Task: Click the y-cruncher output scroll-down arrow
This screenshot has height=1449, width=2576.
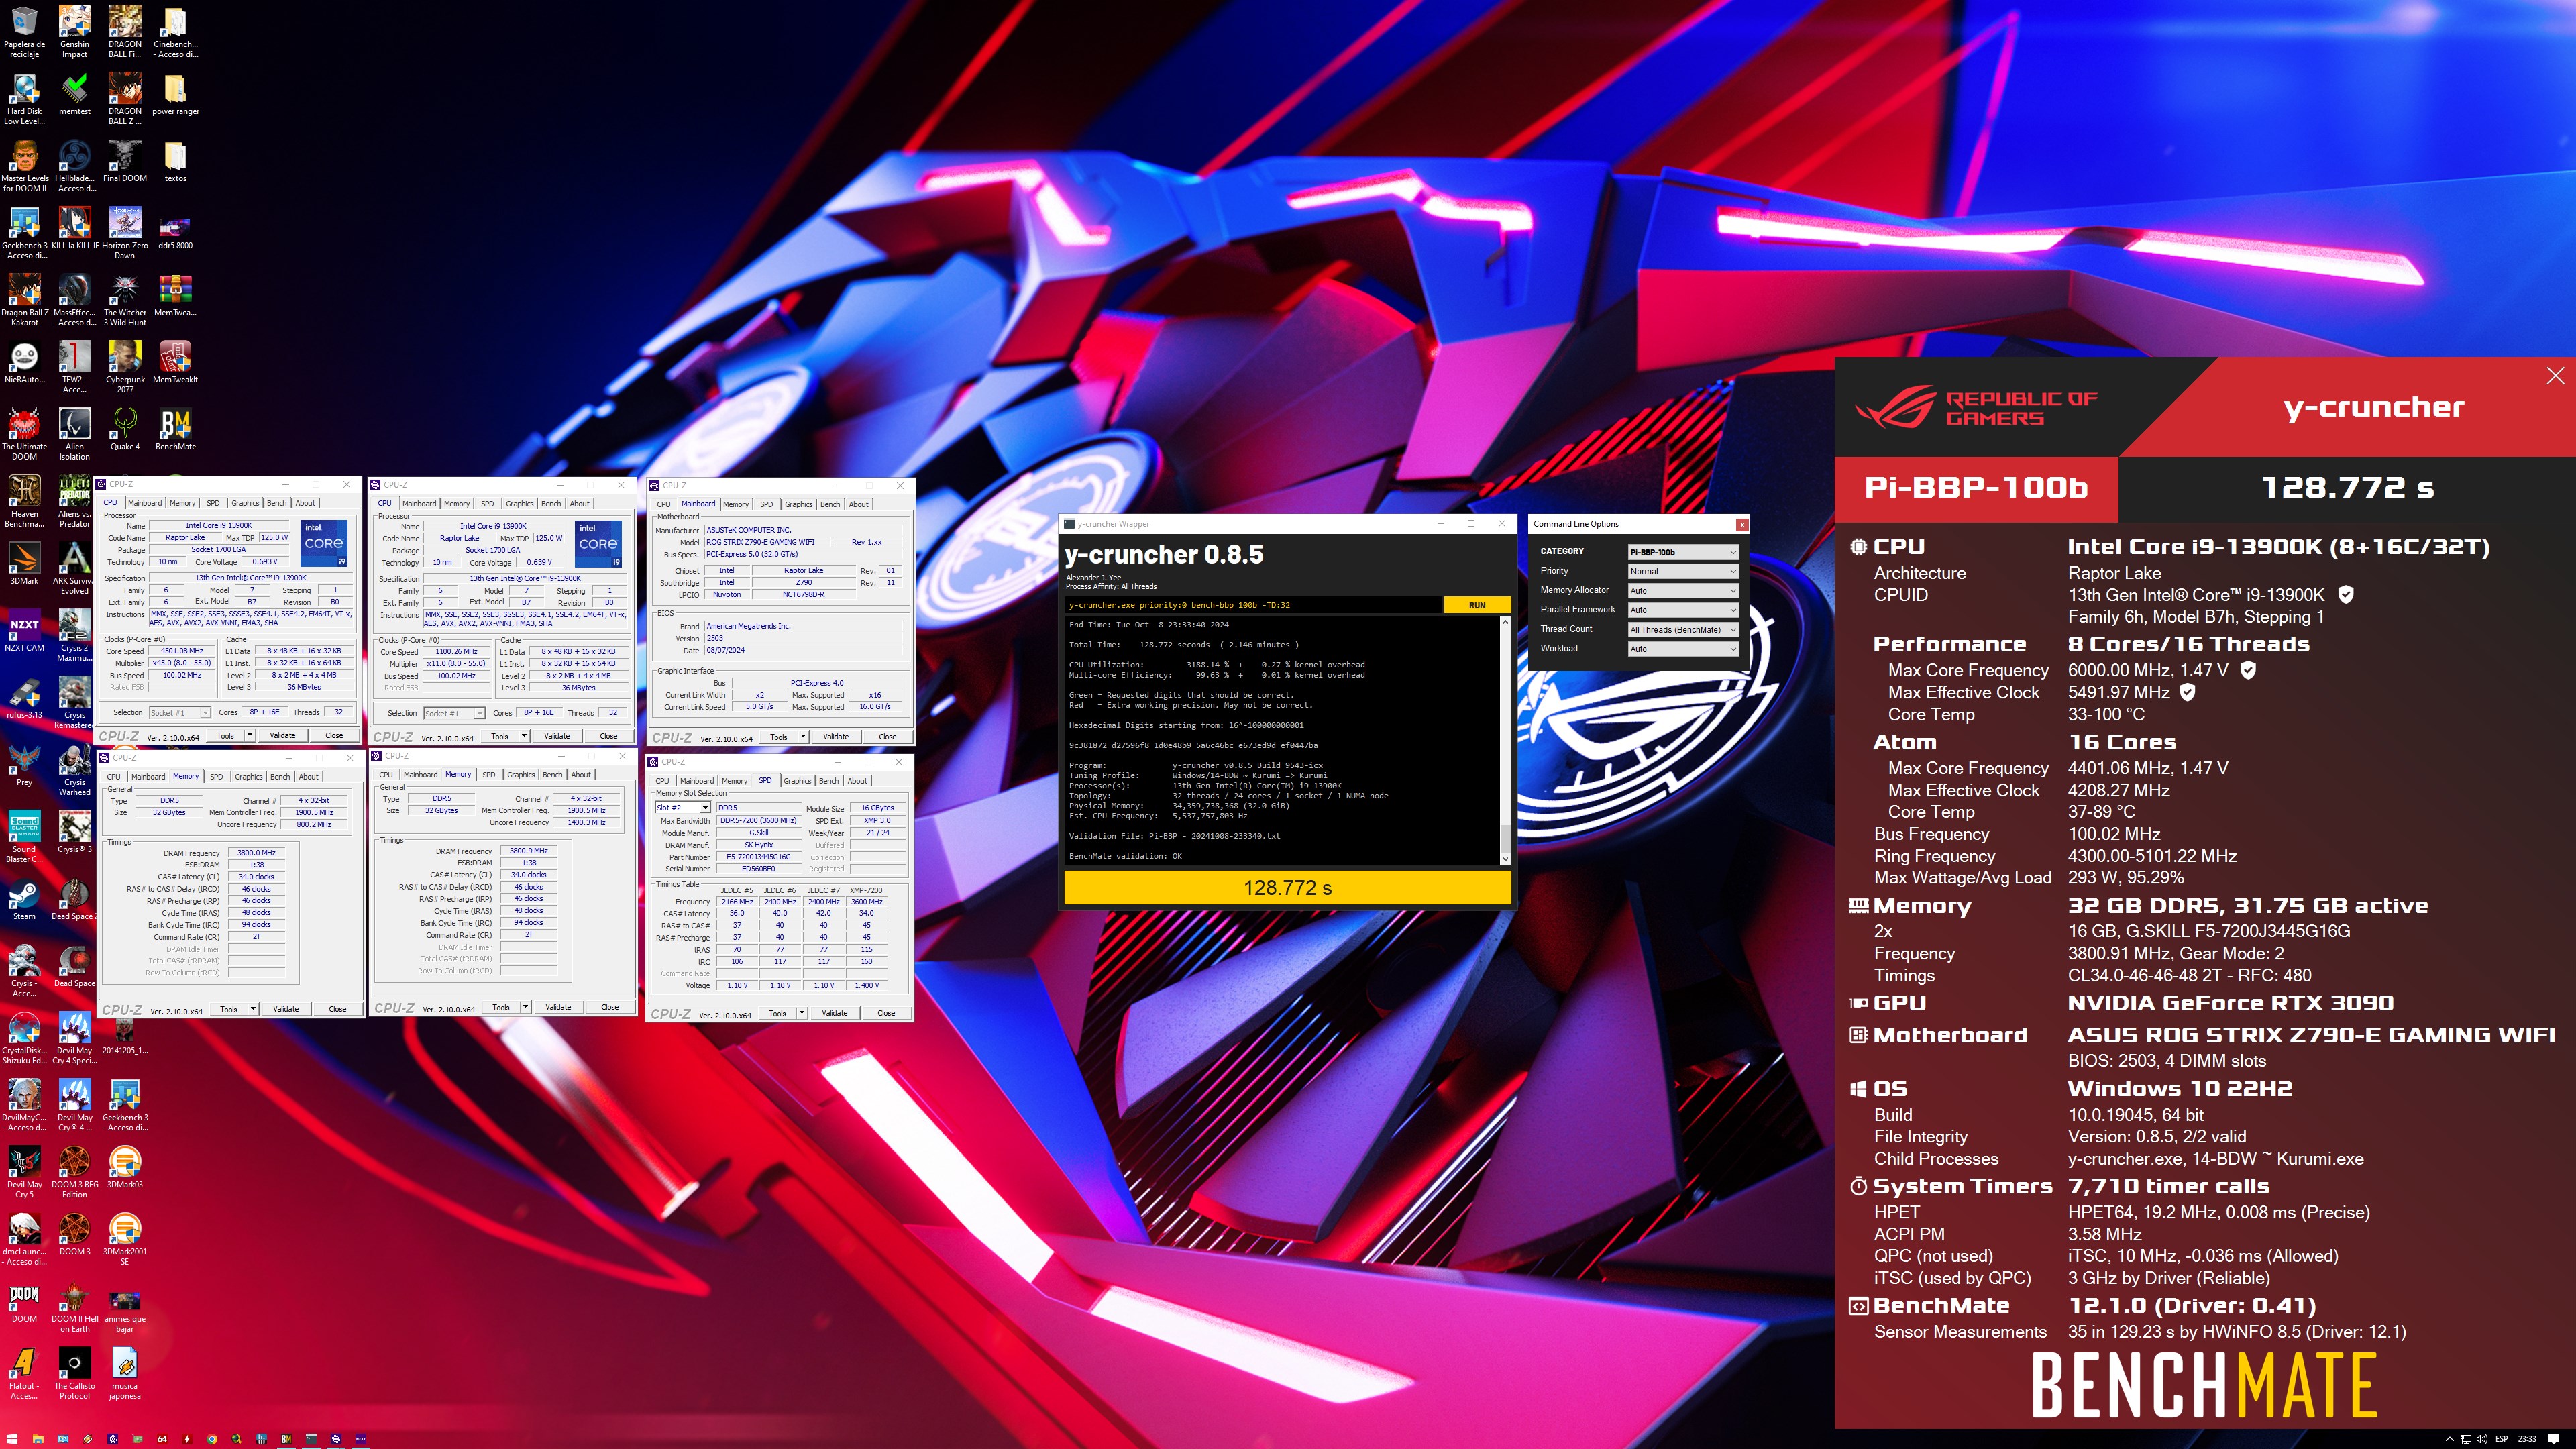Action: [x=1505, y=859]
